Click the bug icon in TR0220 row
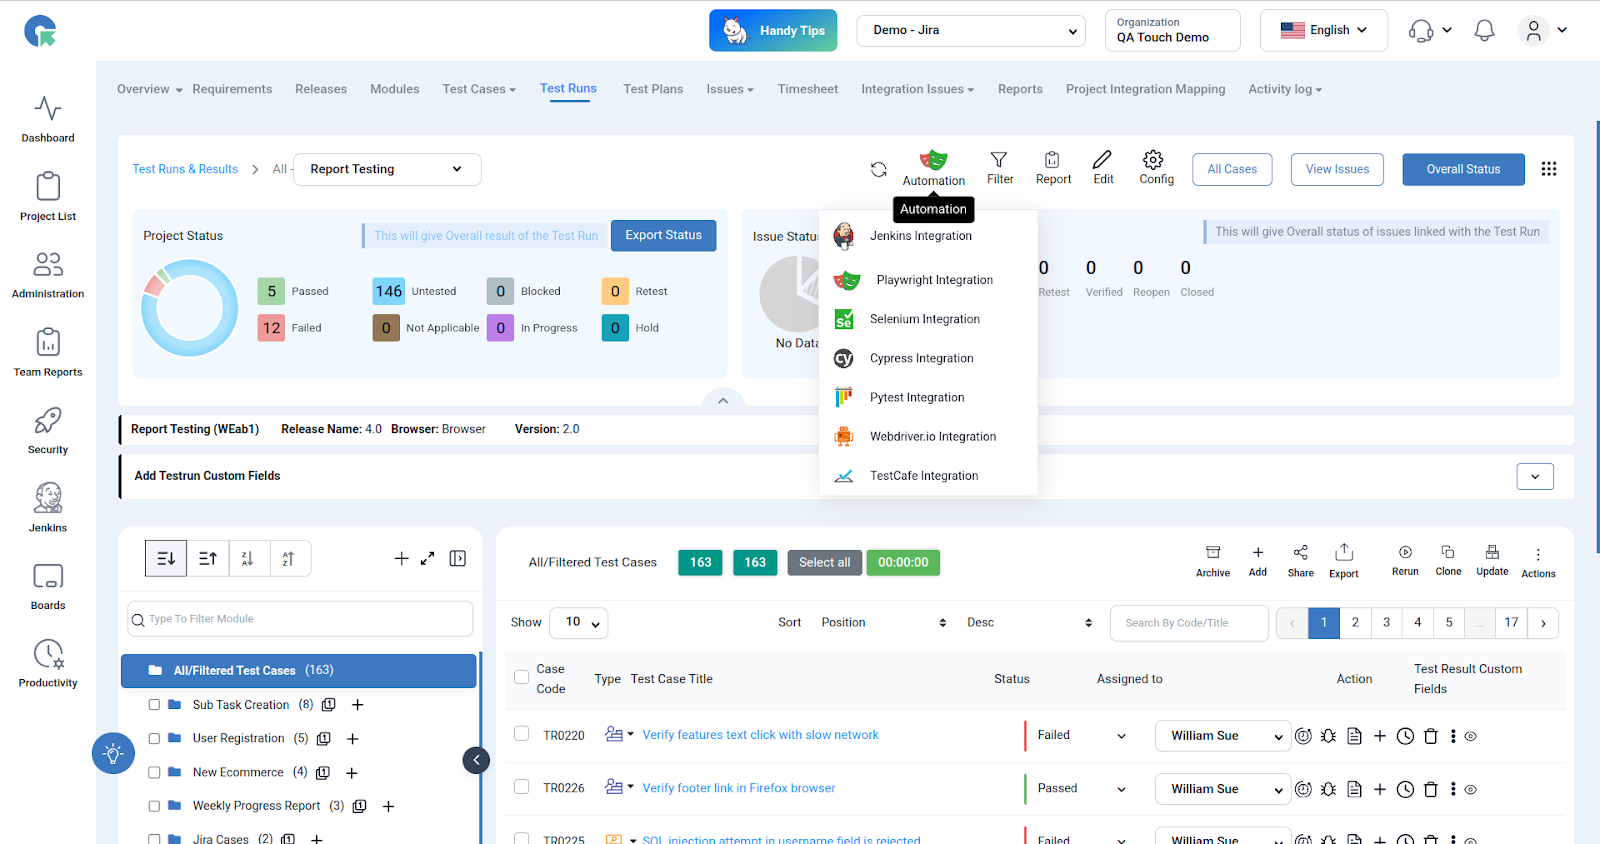The width and height of the screenshot is (1600, 844). click(x=1328, y=736)
